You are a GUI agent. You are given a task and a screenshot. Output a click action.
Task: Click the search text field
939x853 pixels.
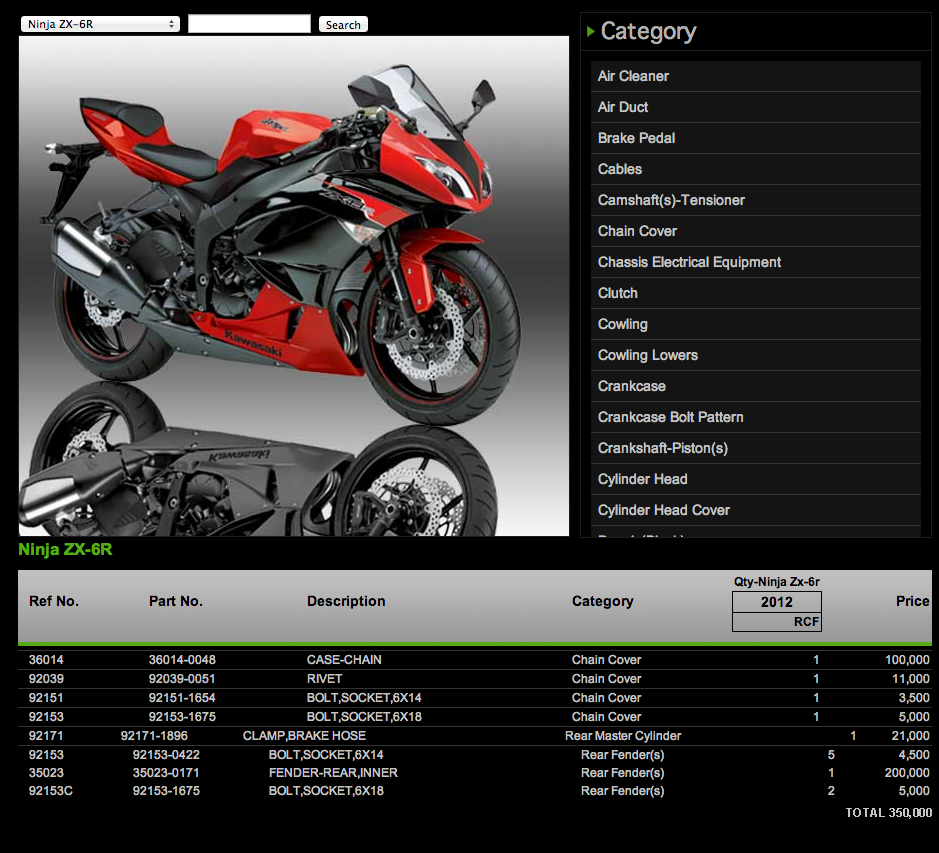click(249, 24)
